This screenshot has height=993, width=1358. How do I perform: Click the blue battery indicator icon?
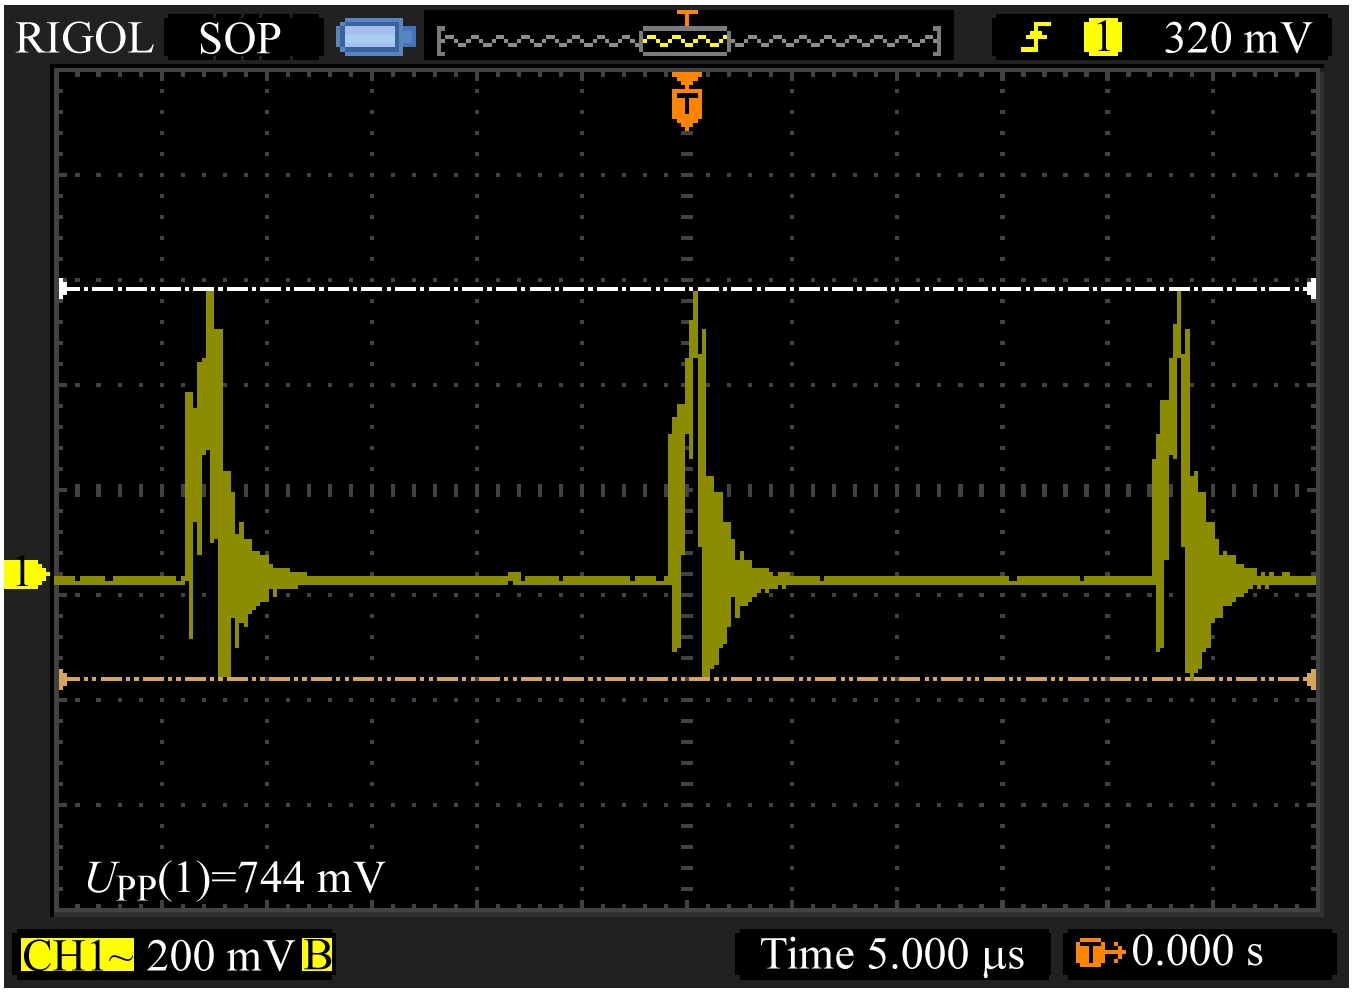coord(375,37)
